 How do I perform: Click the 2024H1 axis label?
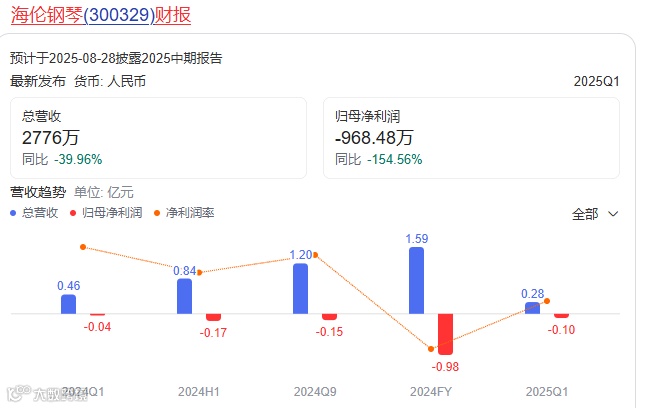199,391
